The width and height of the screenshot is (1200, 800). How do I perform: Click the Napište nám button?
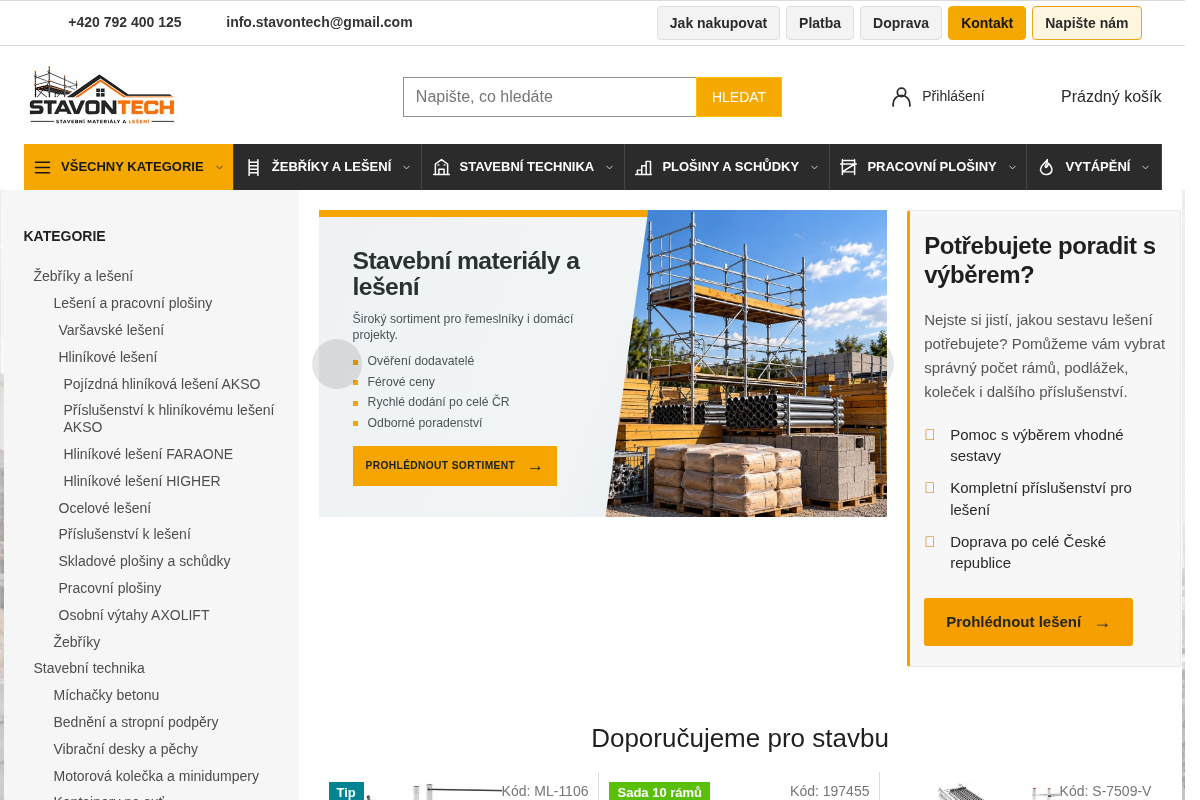(1087, 23)
